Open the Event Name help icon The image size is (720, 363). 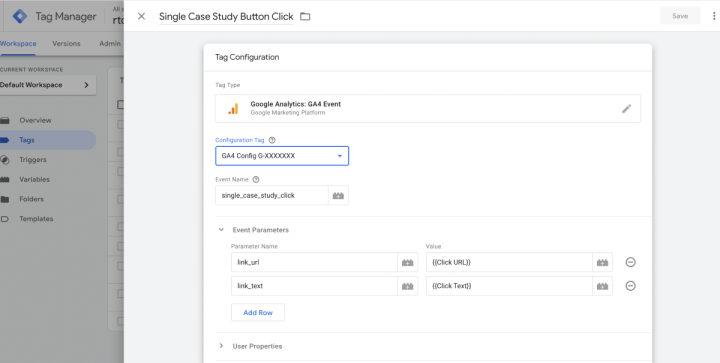coord(256,180)
